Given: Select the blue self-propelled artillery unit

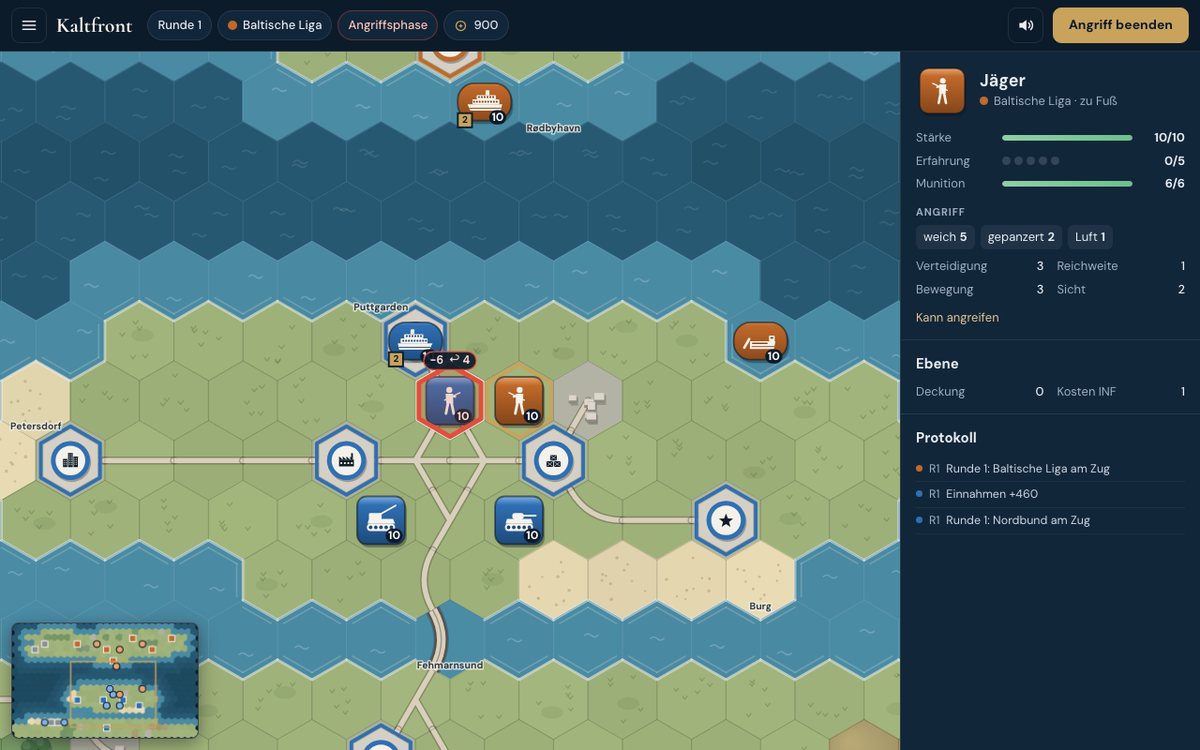Looking at the screenshot, I should click(381, 520).
